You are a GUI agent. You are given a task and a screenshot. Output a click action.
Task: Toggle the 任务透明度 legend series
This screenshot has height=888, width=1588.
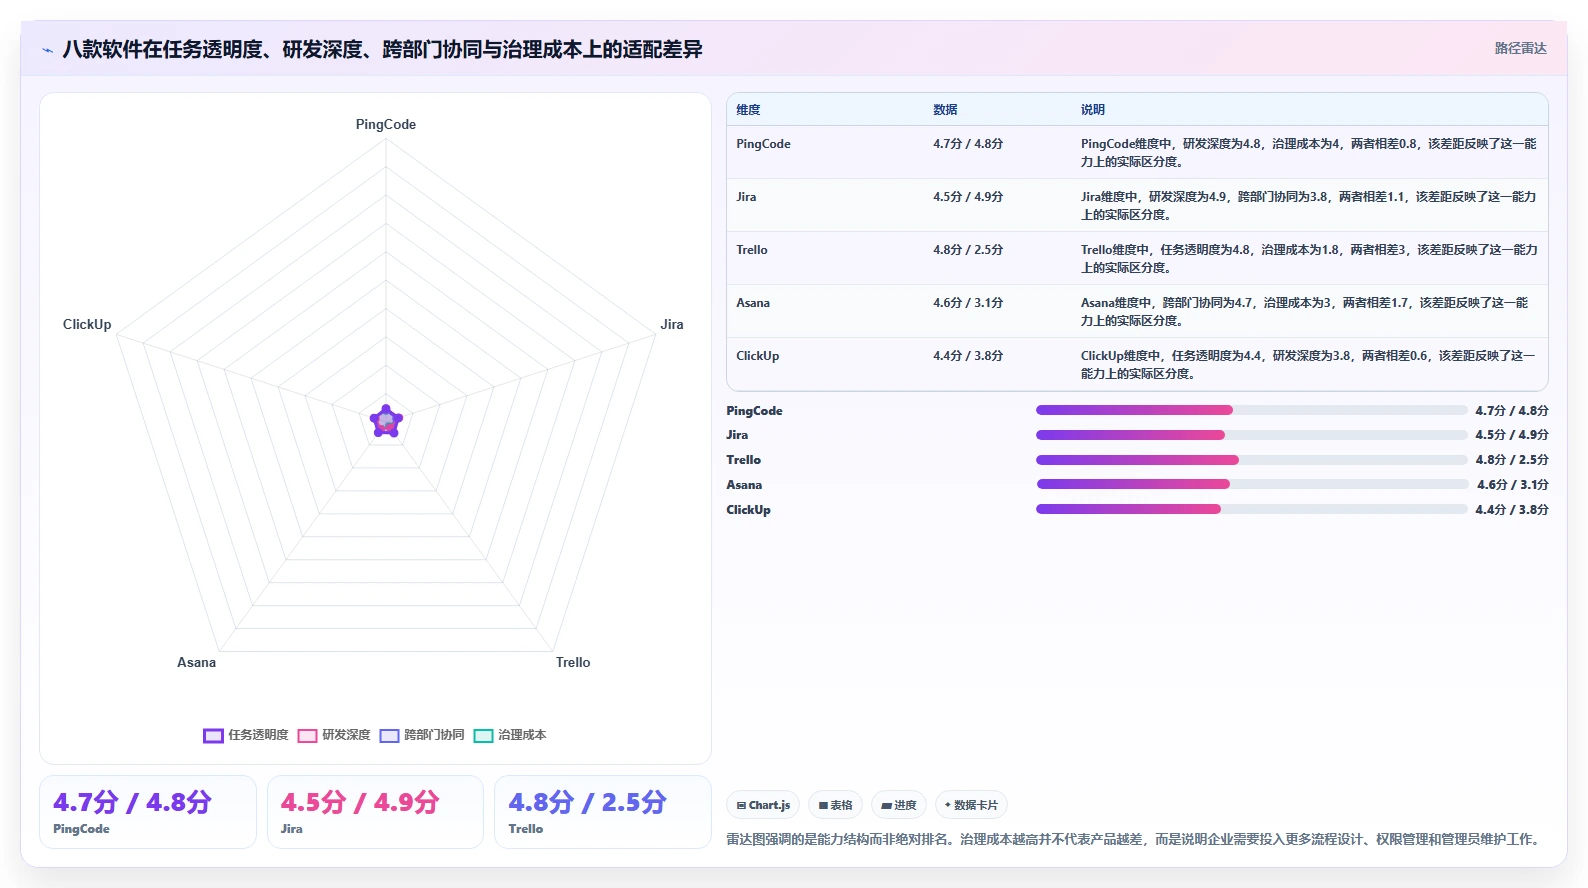[x=246, y=735]
